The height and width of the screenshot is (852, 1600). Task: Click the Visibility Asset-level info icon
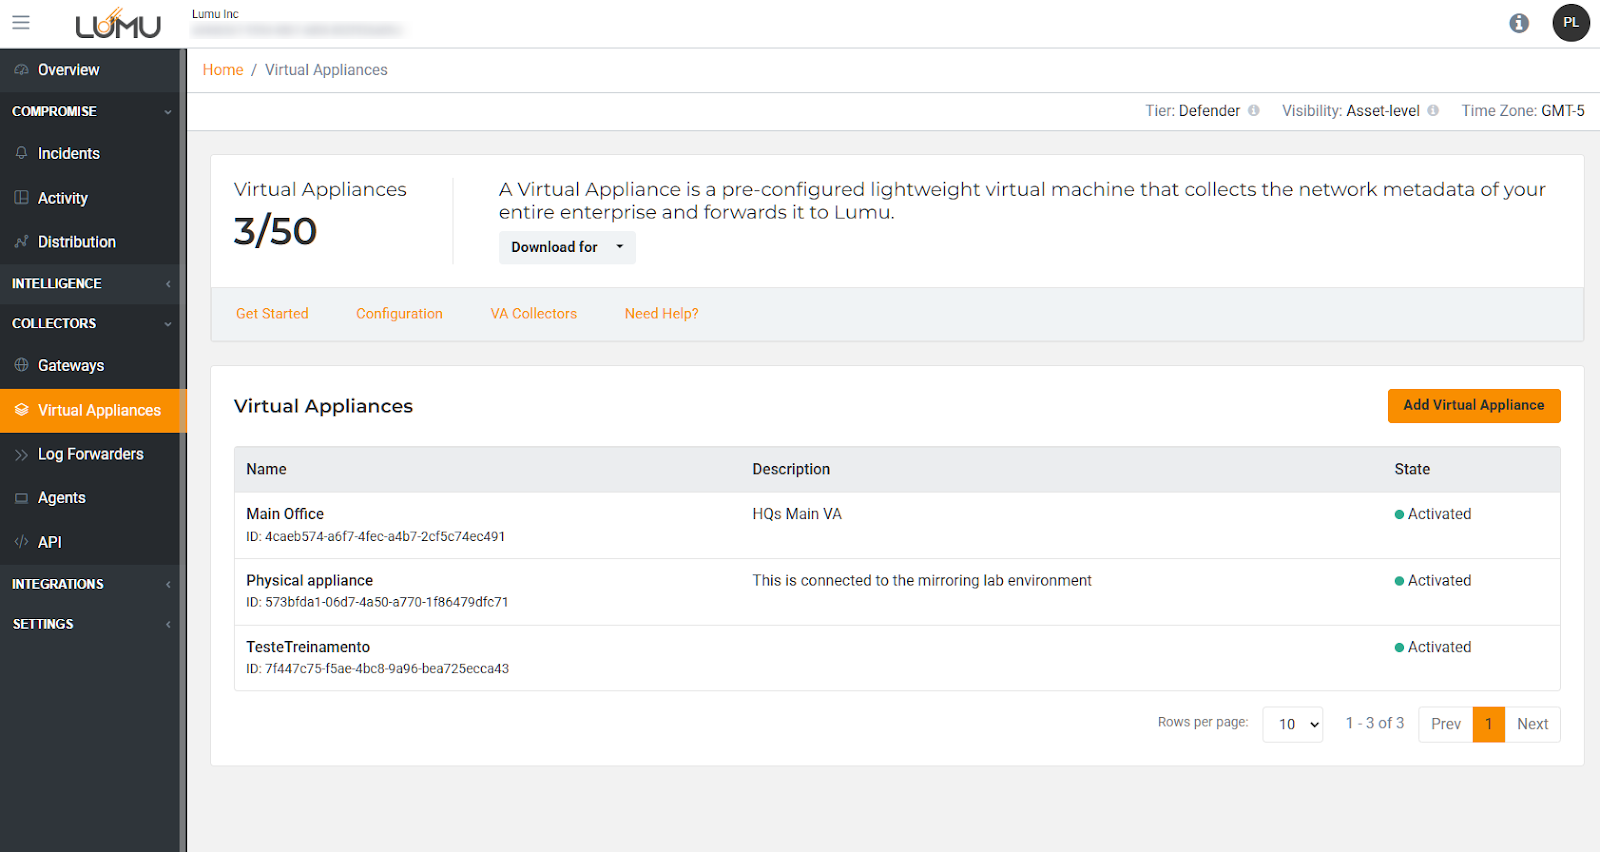coord(1433,111)
